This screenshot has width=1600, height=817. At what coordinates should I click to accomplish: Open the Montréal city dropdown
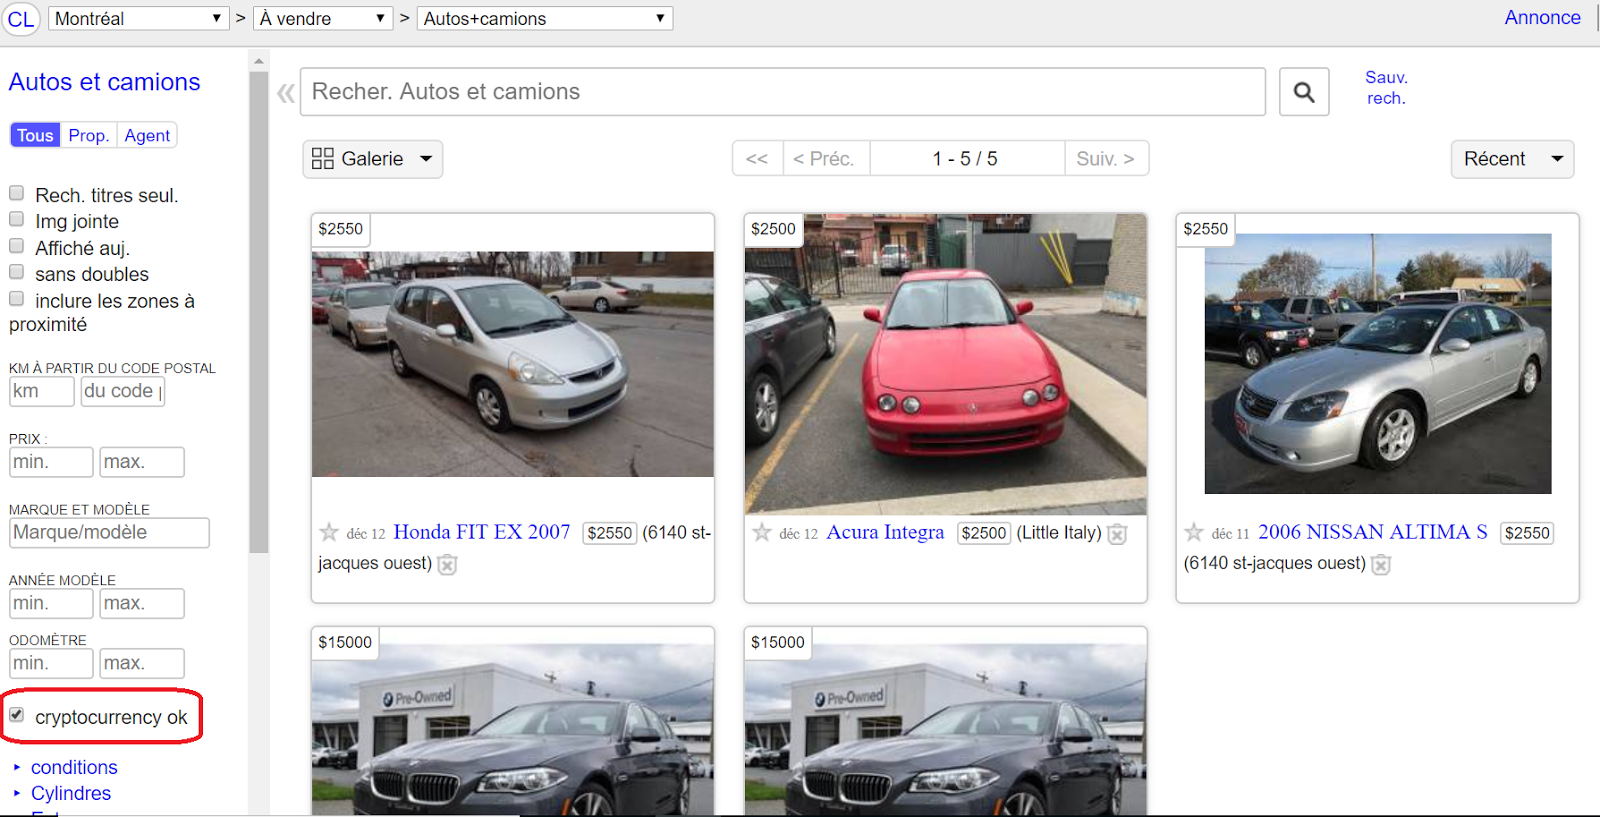point(138,19)
